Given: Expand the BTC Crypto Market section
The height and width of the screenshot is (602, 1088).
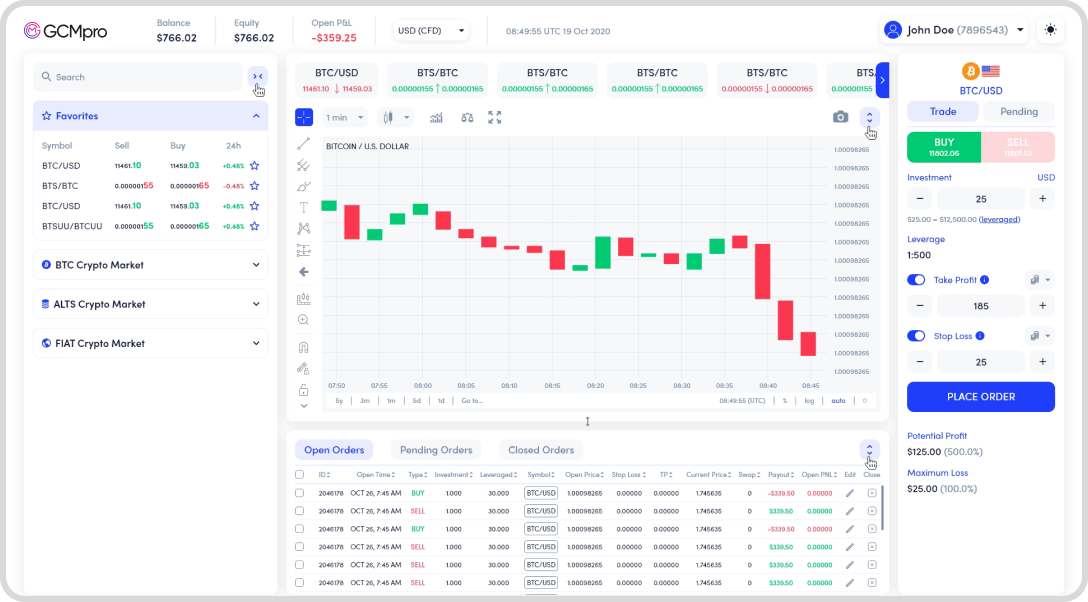Looking at the screenshot, I should click(x=150, y=265).
